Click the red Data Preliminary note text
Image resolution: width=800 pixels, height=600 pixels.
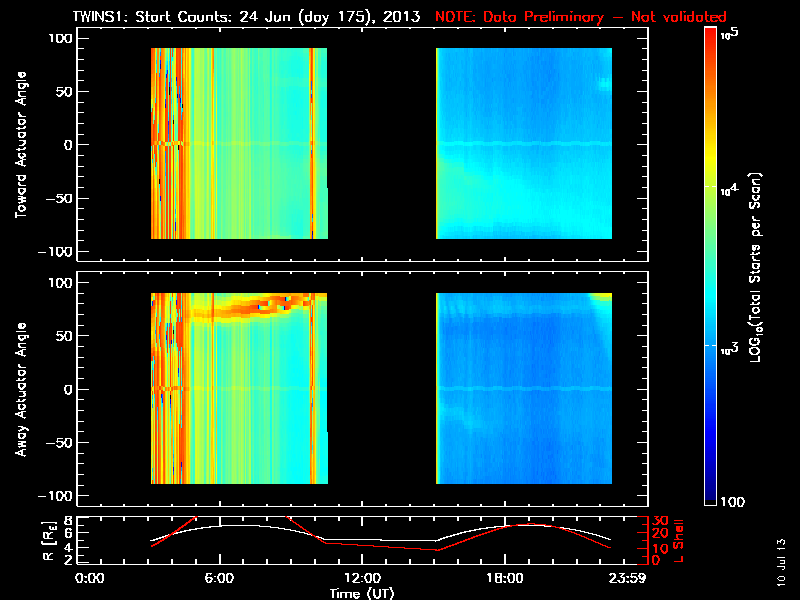click(x=581, y=16)
